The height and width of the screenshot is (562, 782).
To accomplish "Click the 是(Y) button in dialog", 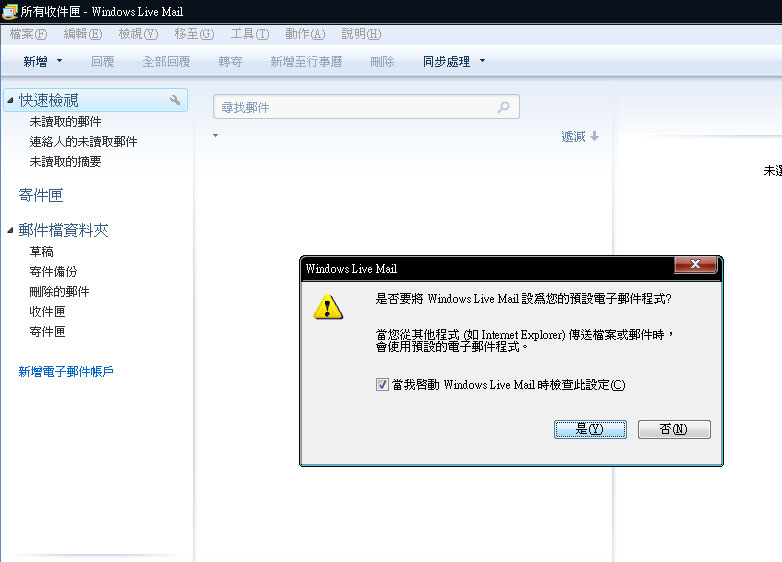I will tap(590, 429).
